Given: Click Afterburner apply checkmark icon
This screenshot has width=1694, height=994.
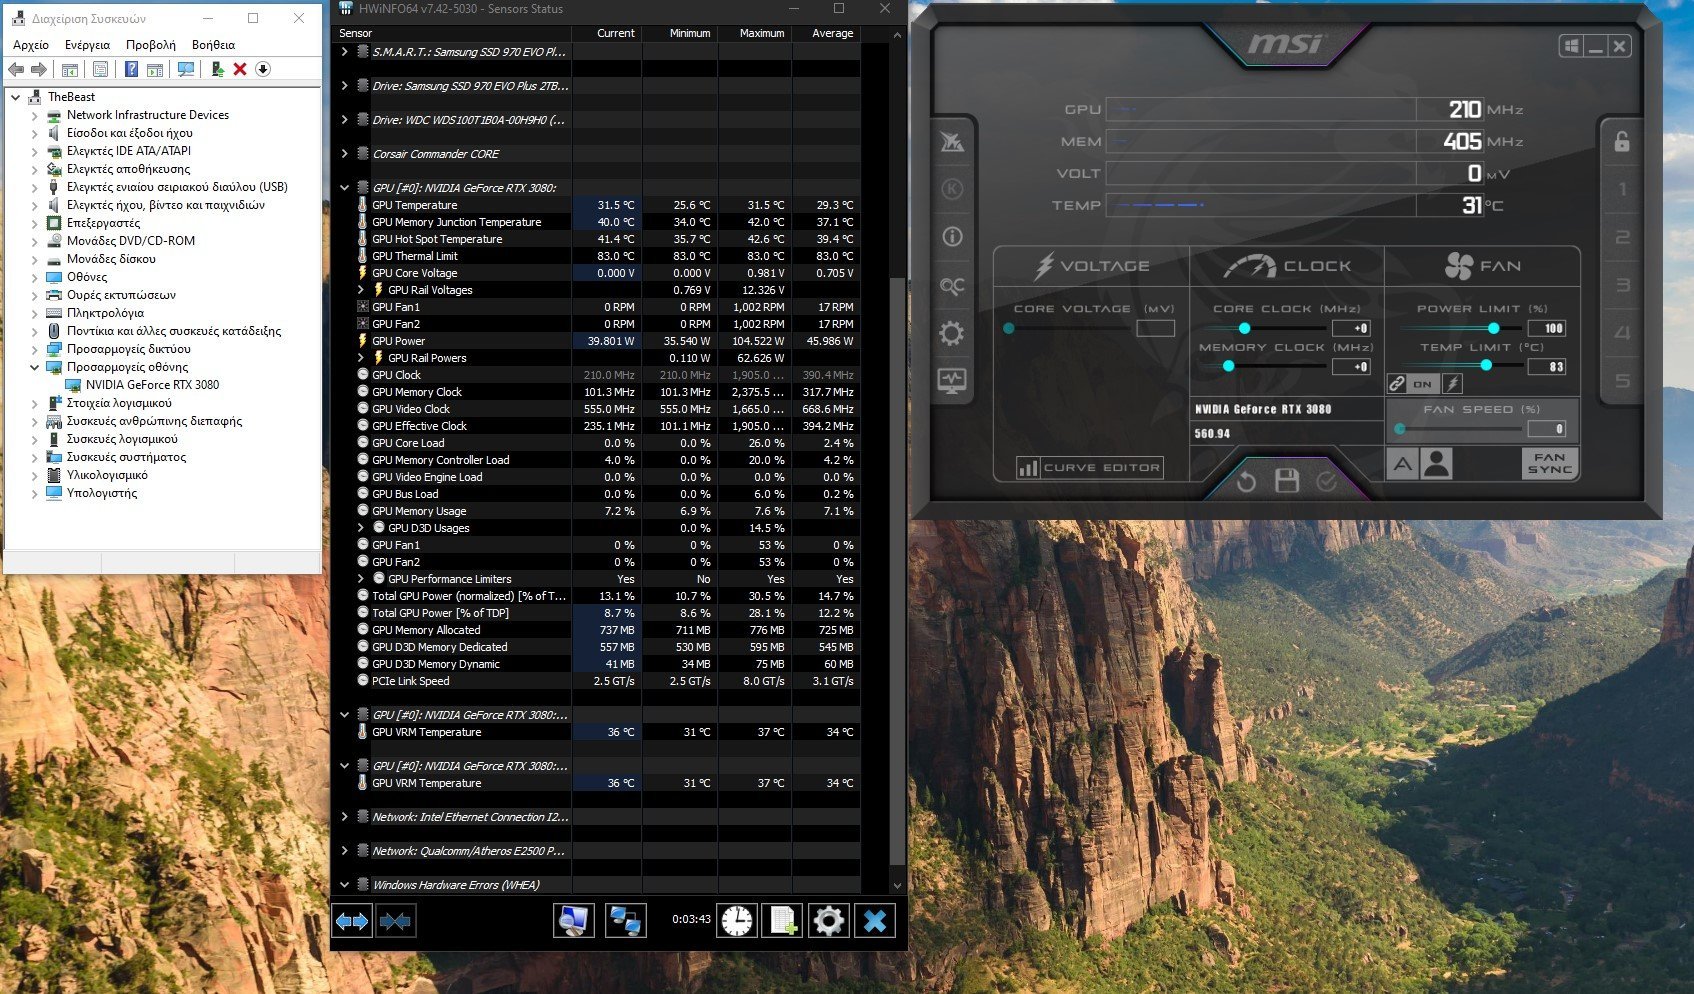Looking at the screenshot, I should point(1327,482).
